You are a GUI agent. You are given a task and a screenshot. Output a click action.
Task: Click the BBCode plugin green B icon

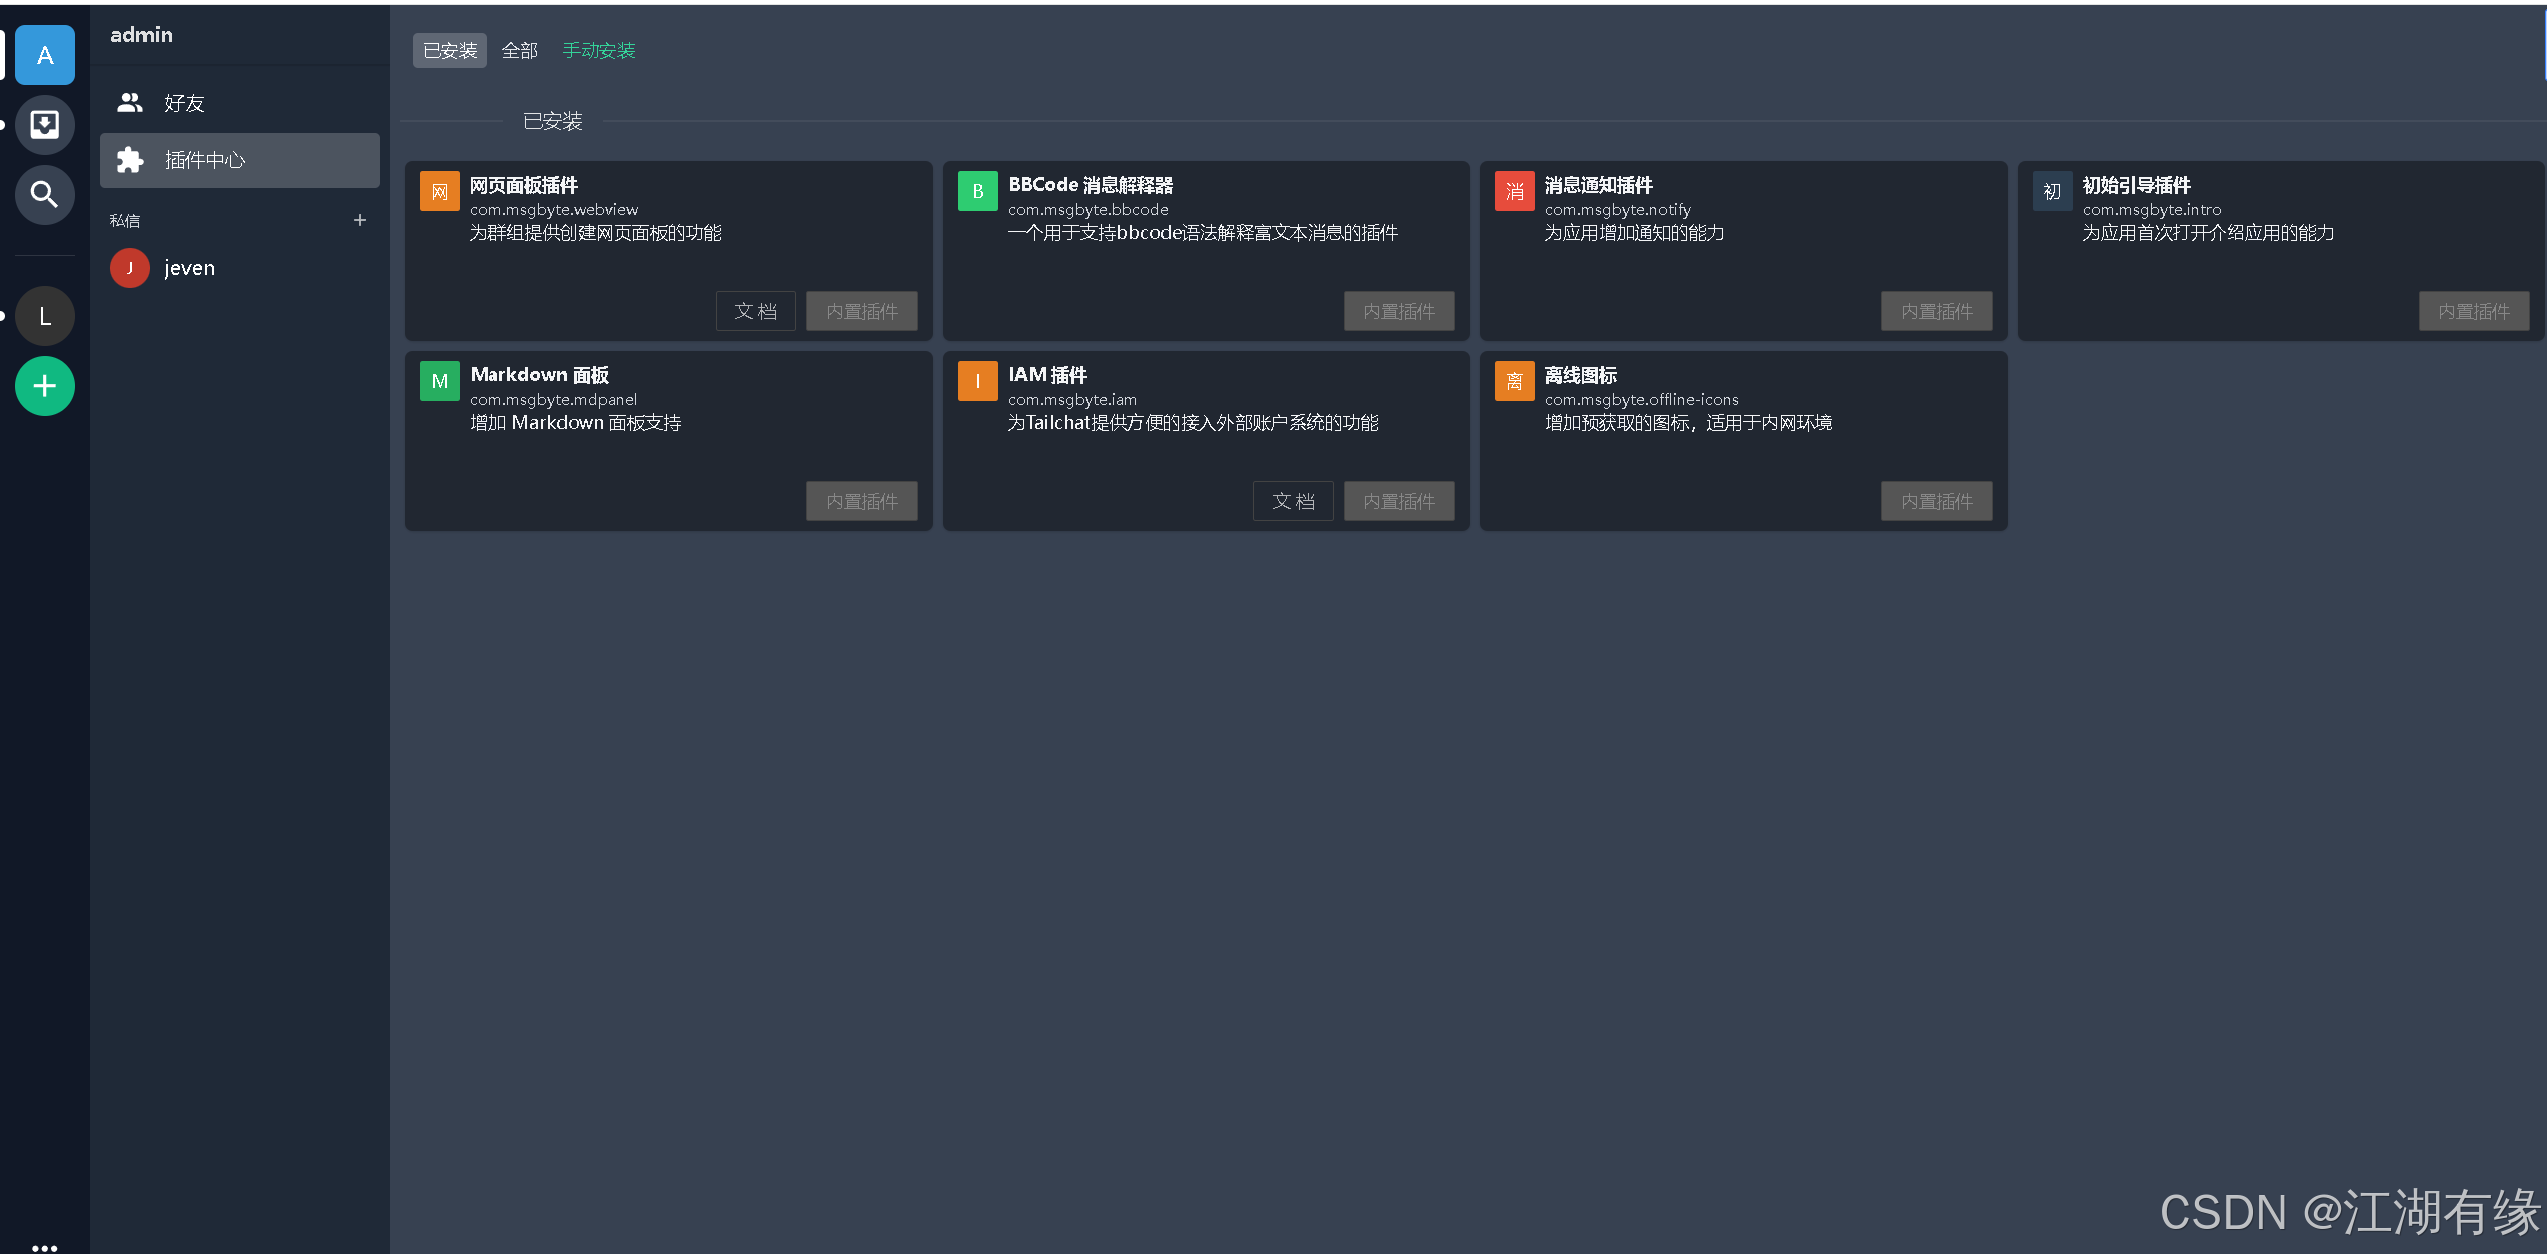point(977,191)
